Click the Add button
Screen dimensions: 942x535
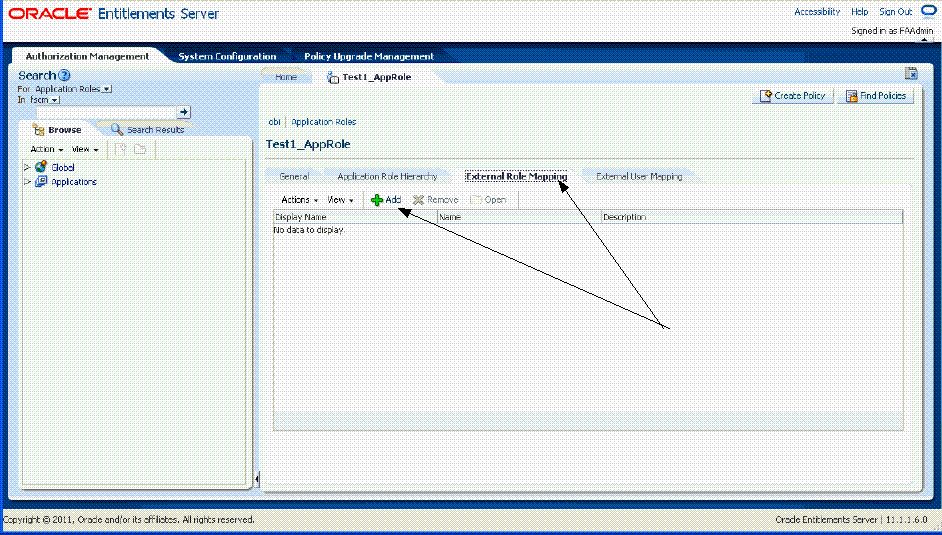coord(386,200)
